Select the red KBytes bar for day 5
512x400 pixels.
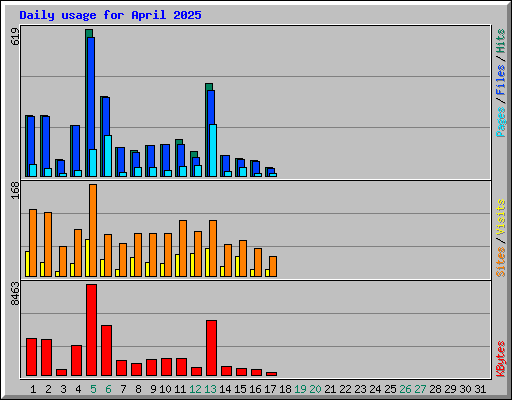coord(91,330)
